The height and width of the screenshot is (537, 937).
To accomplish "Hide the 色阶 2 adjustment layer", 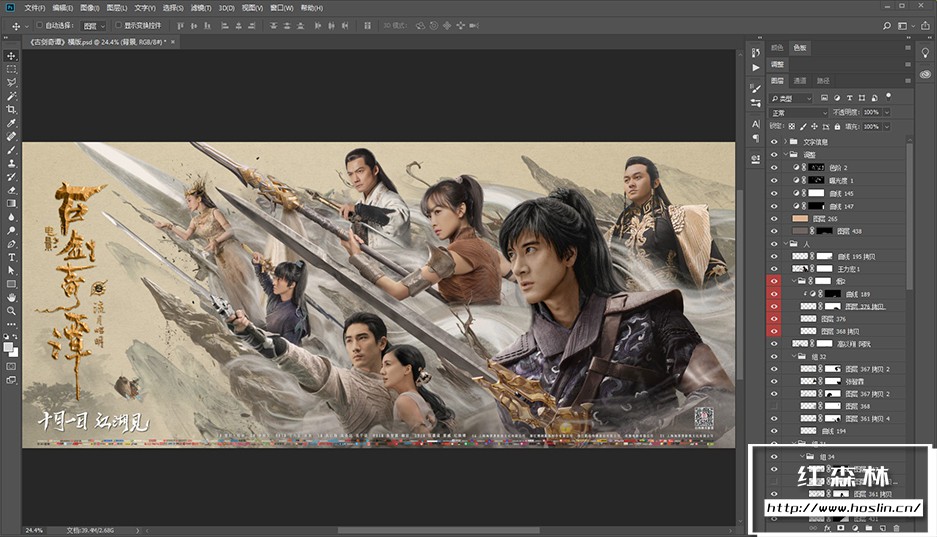I will coord(774,168).
